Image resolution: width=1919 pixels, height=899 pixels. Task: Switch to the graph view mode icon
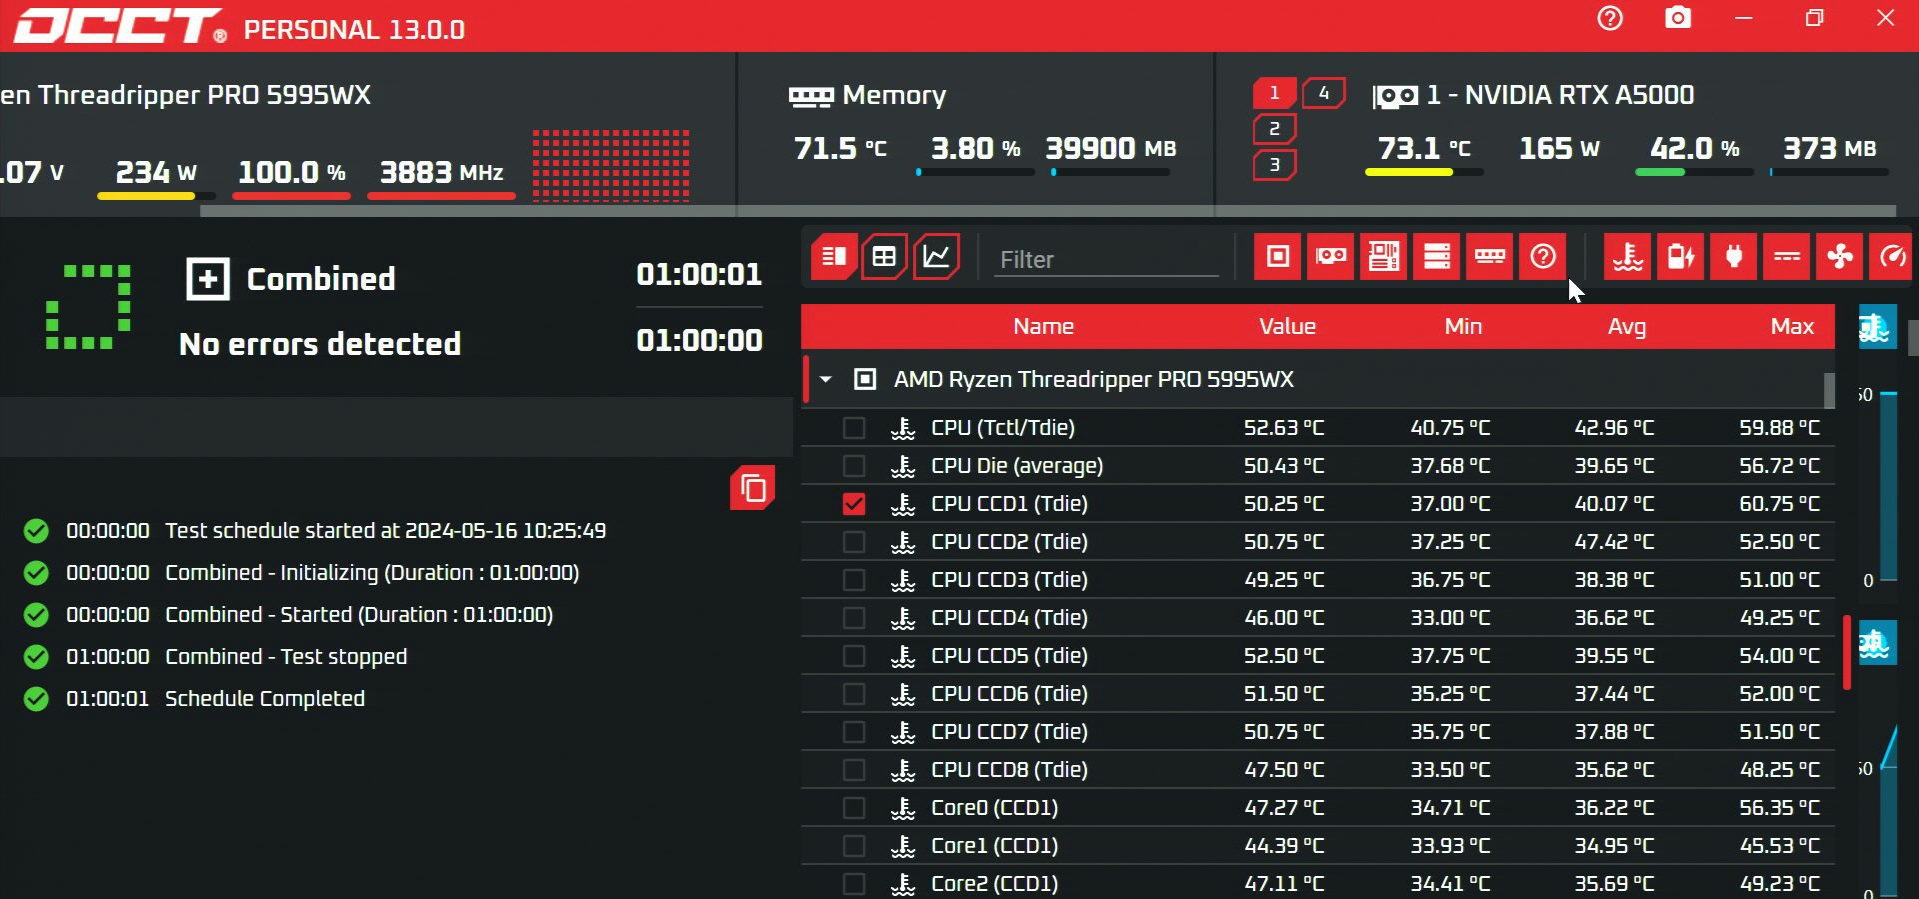pos(937,257)
